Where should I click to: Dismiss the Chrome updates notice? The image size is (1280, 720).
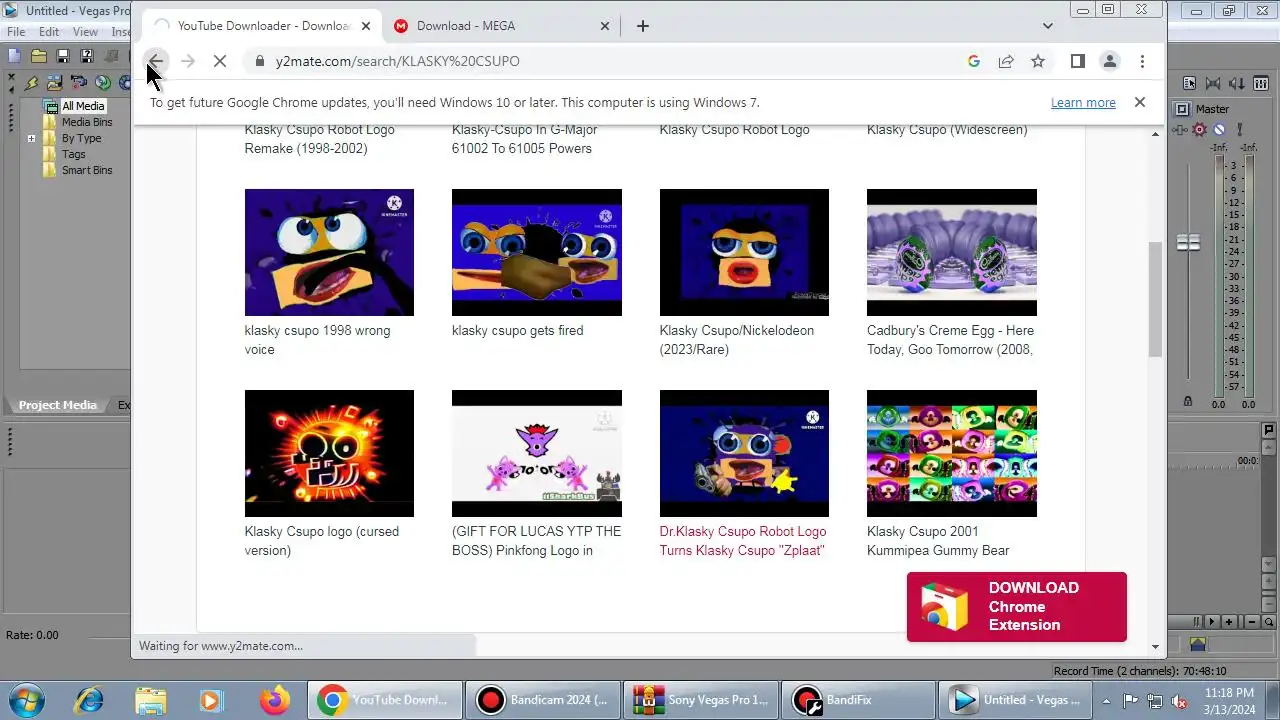click(x=1139, y=102)
